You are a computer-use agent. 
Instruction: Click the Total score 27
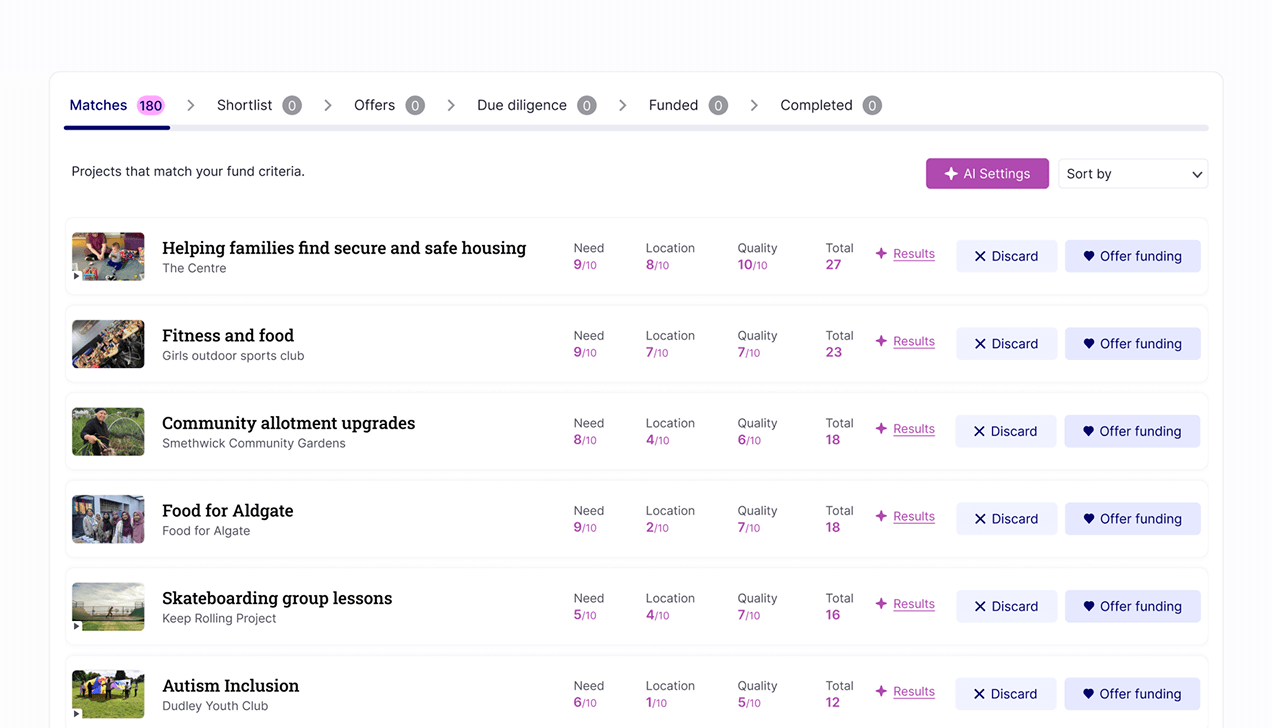point(833,265)
